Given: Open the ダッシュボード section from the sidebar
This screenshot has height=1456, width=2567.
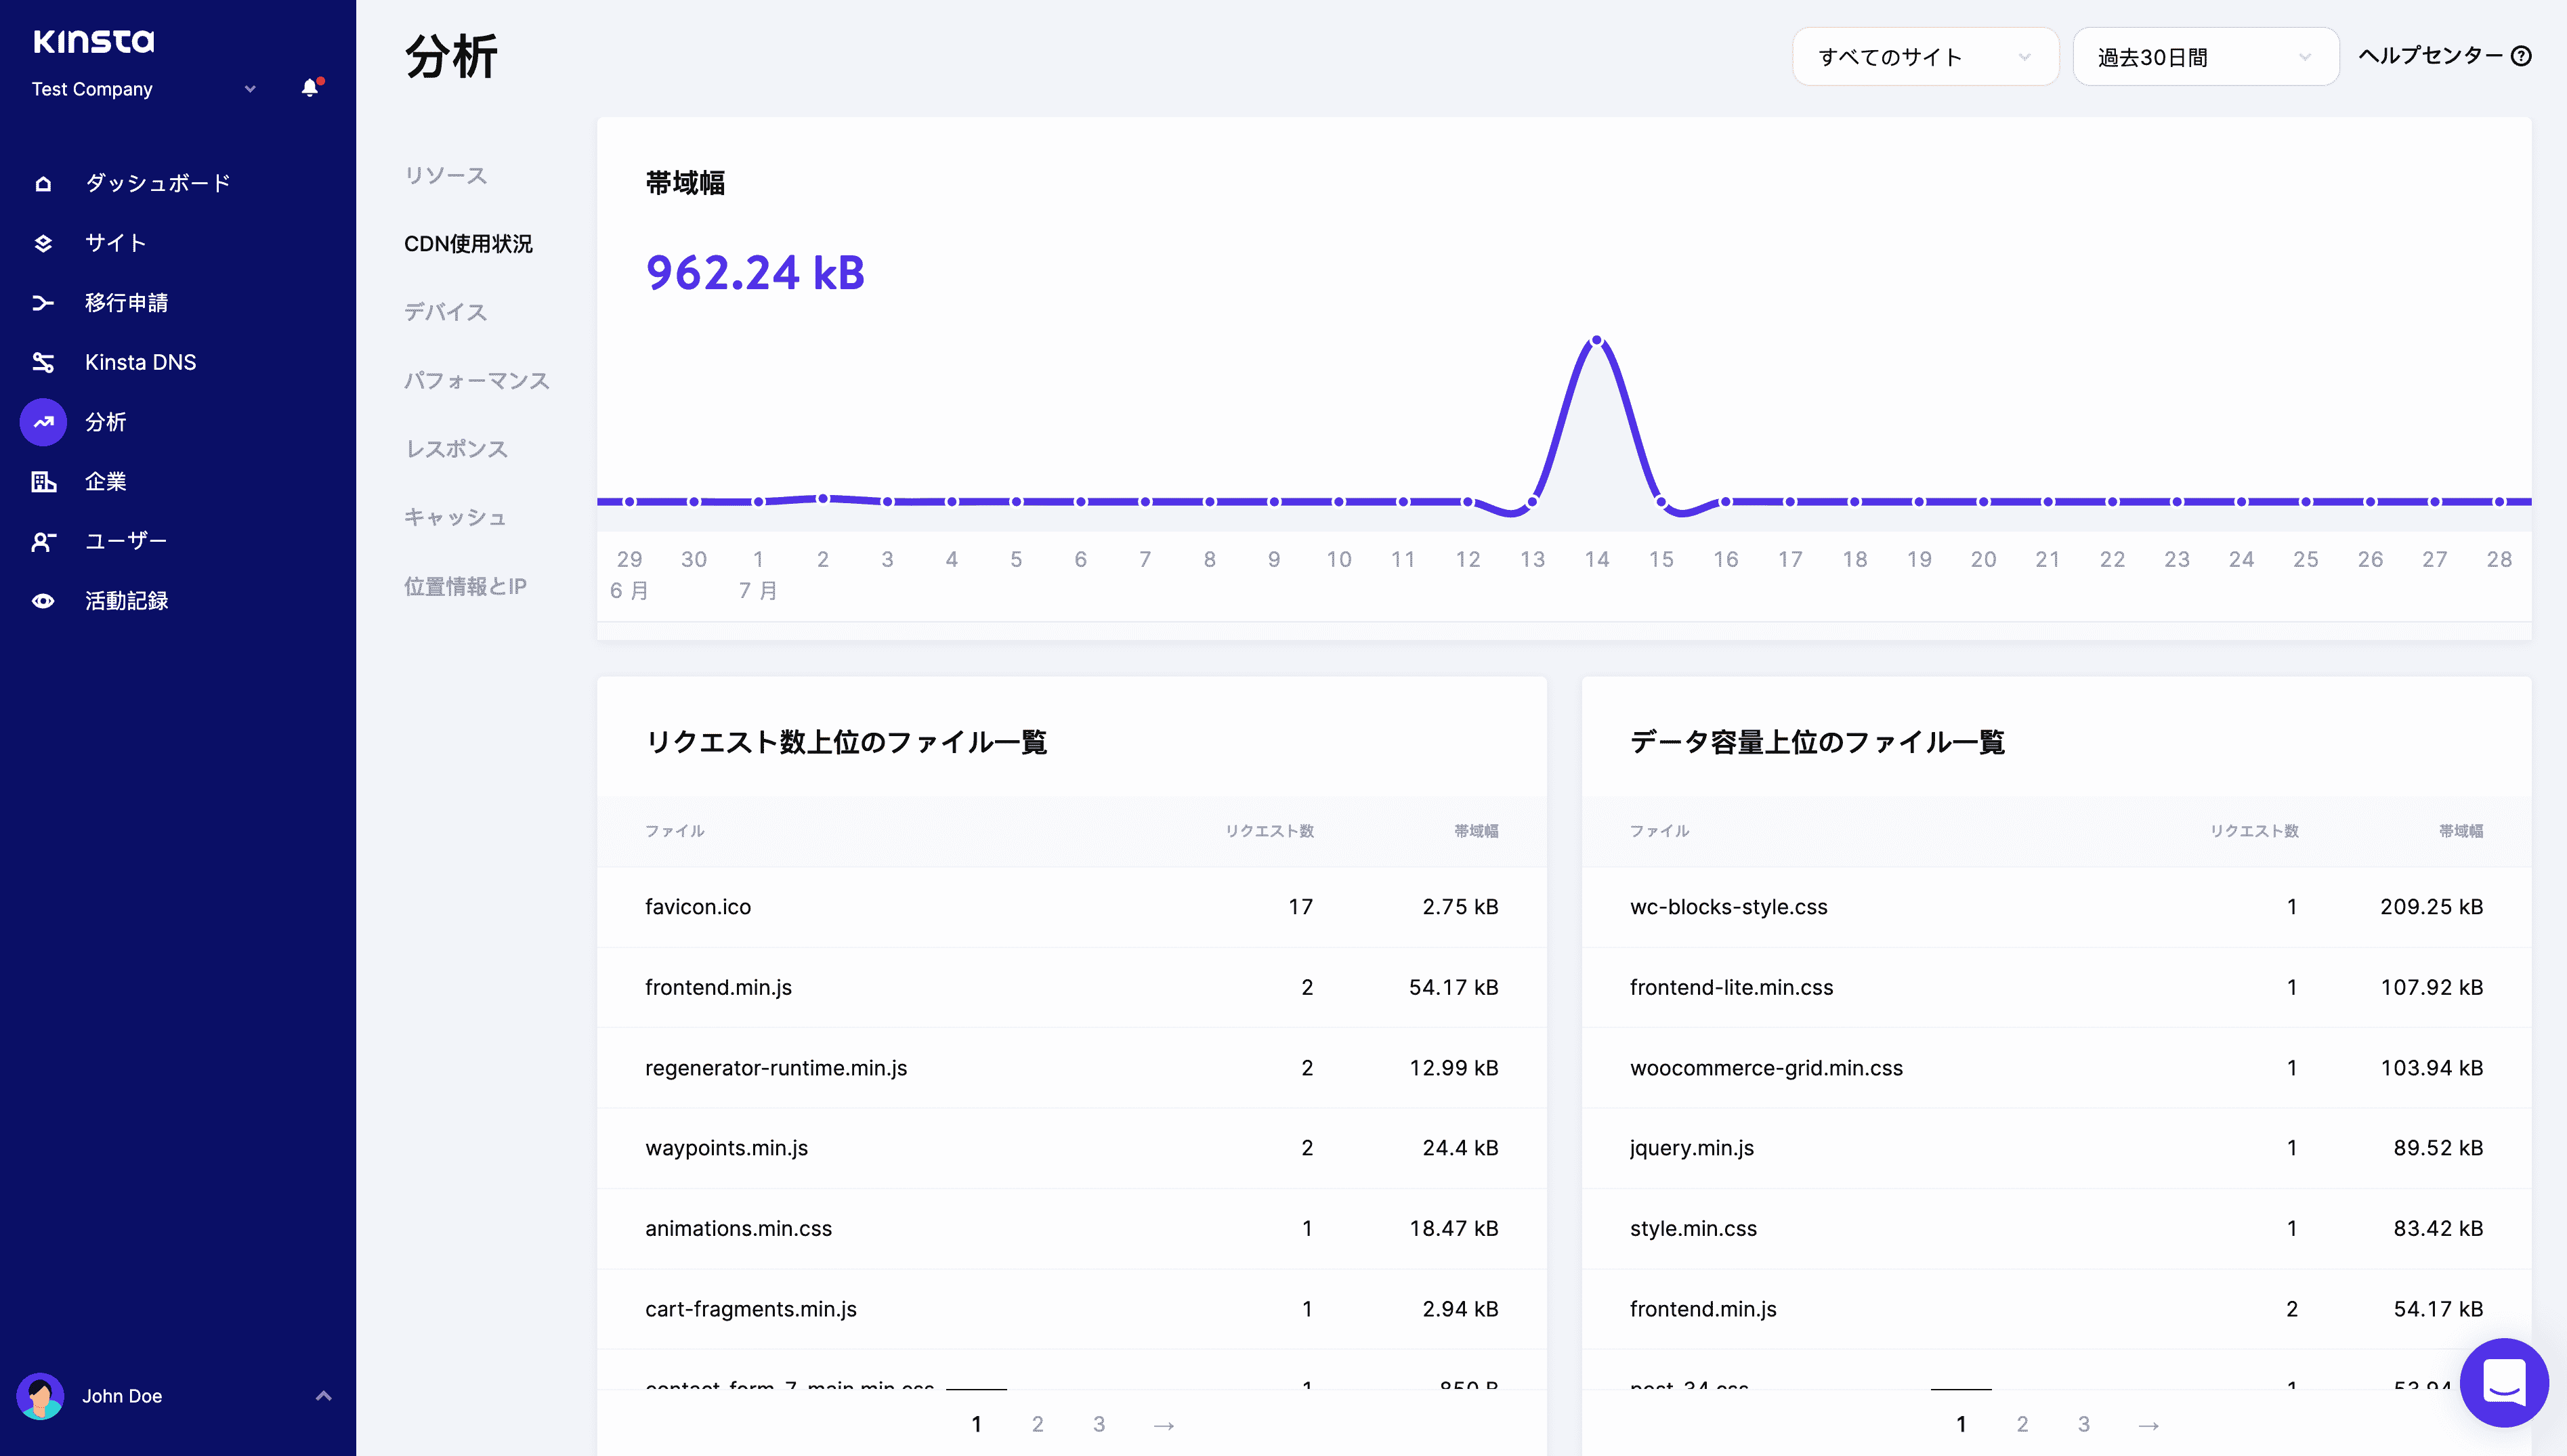Looking at the screenshot, I should click(156, 182).
